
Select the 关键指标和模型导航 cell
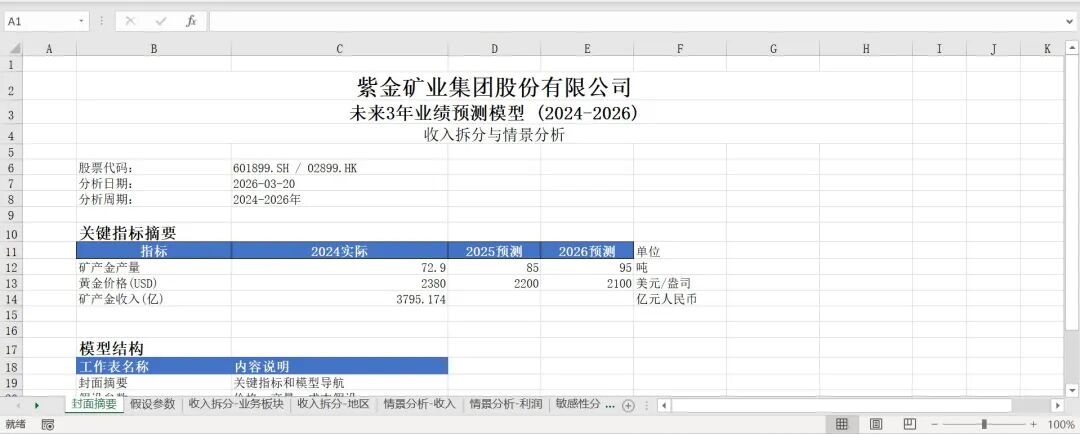(x=340, y=382)
